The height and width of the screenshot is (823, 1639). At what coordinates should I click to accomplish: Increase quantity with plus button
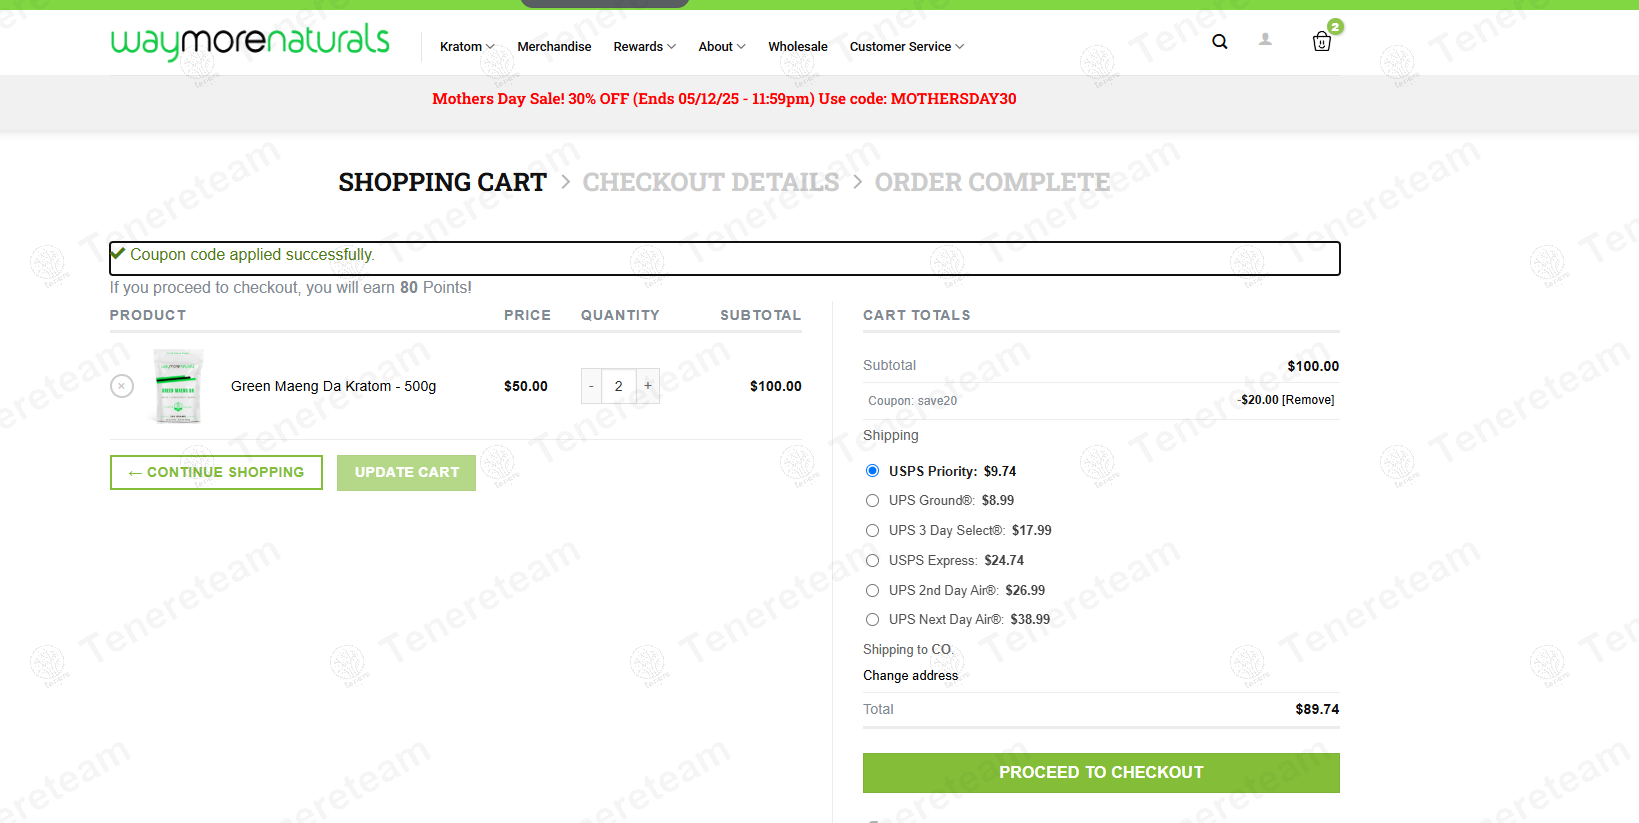648,386
